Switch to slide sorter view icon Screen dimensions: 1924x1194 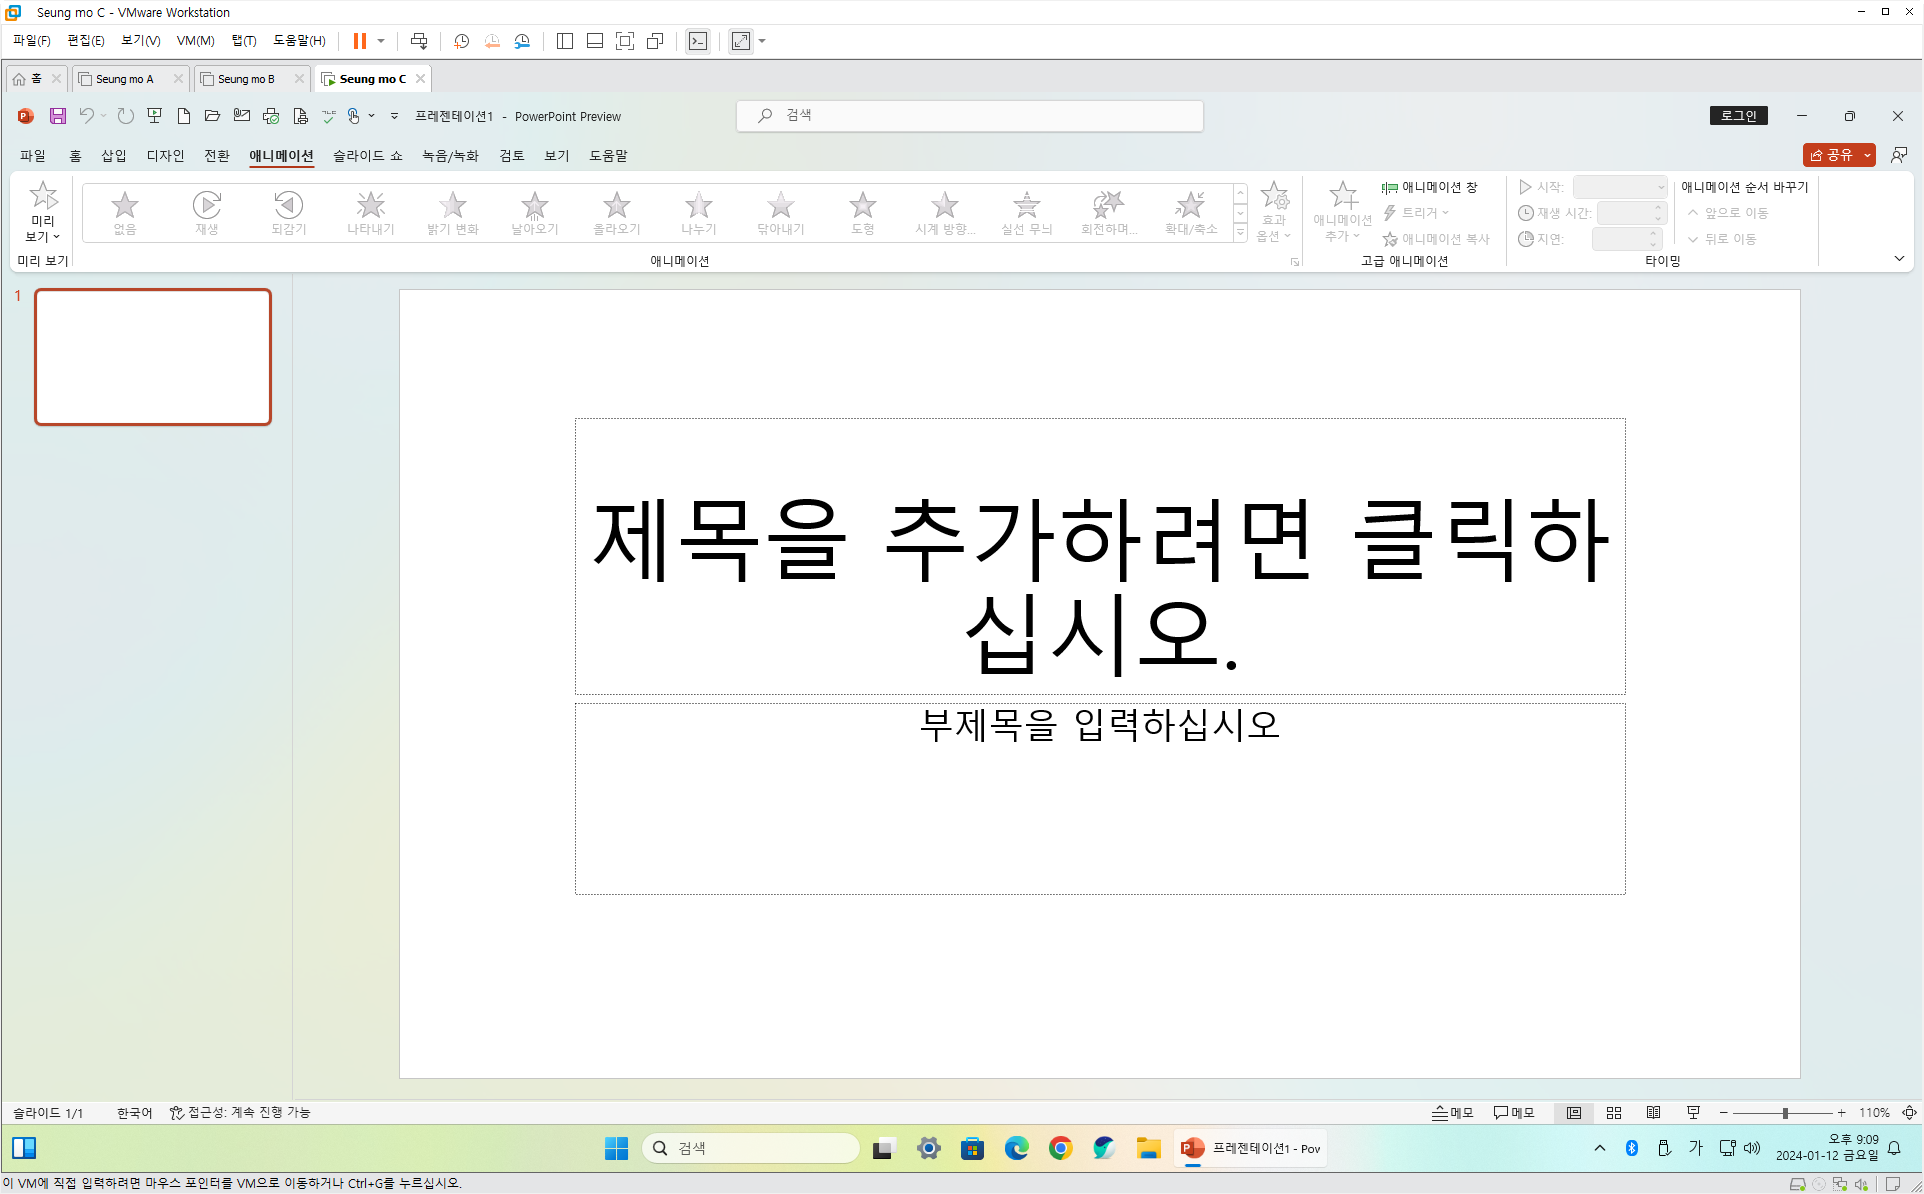(1614, 1112)
